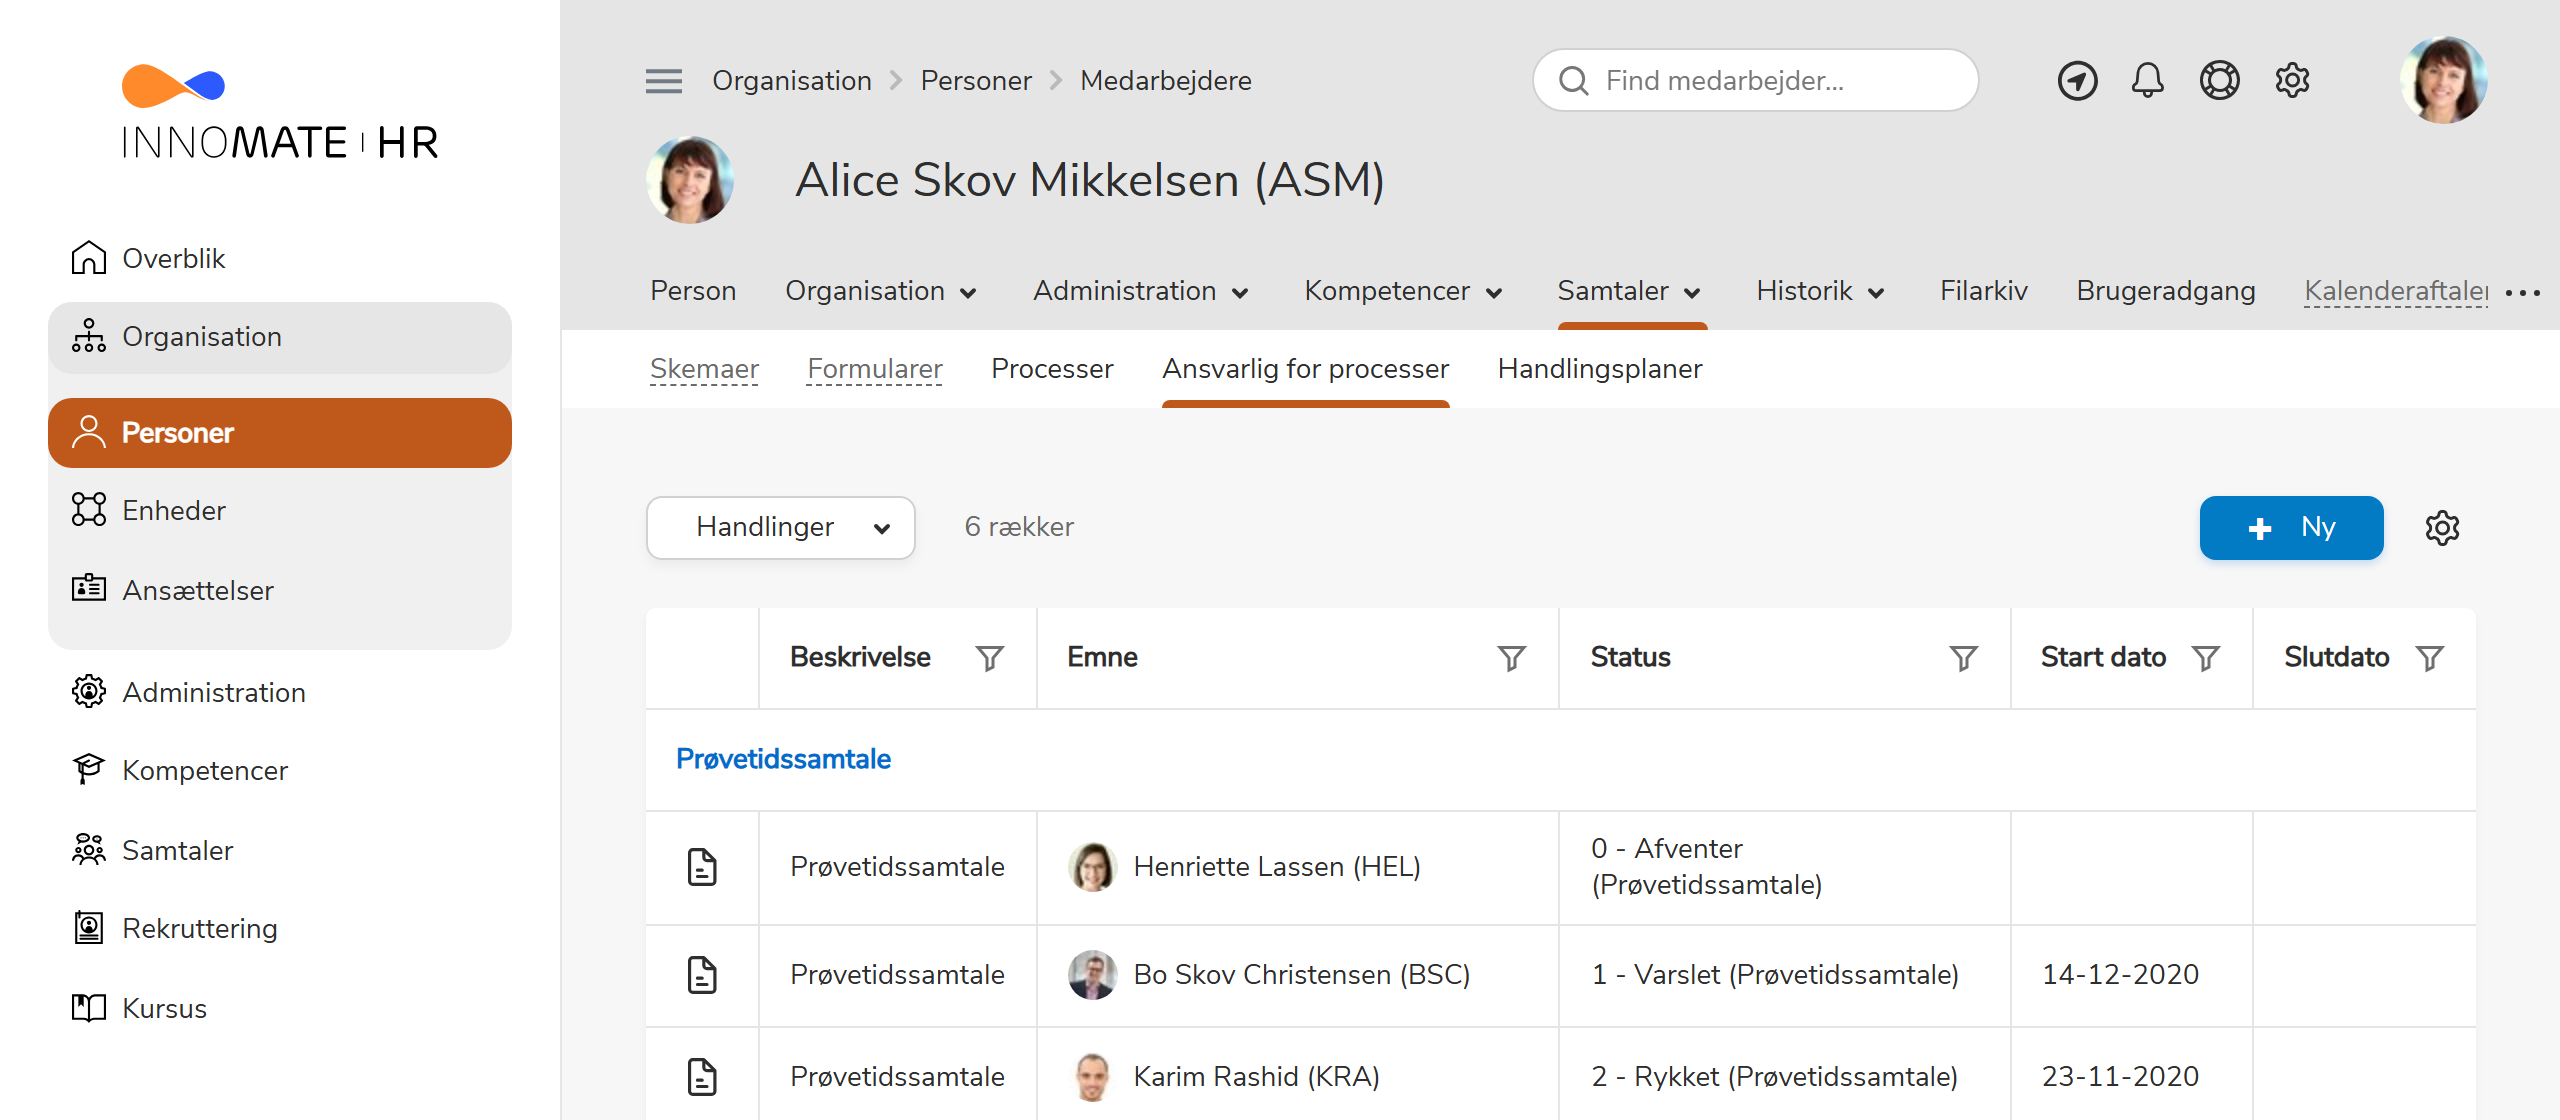Open the Skemaer sub-tab
2560x1120 pixels.
[x=704, y=369]
